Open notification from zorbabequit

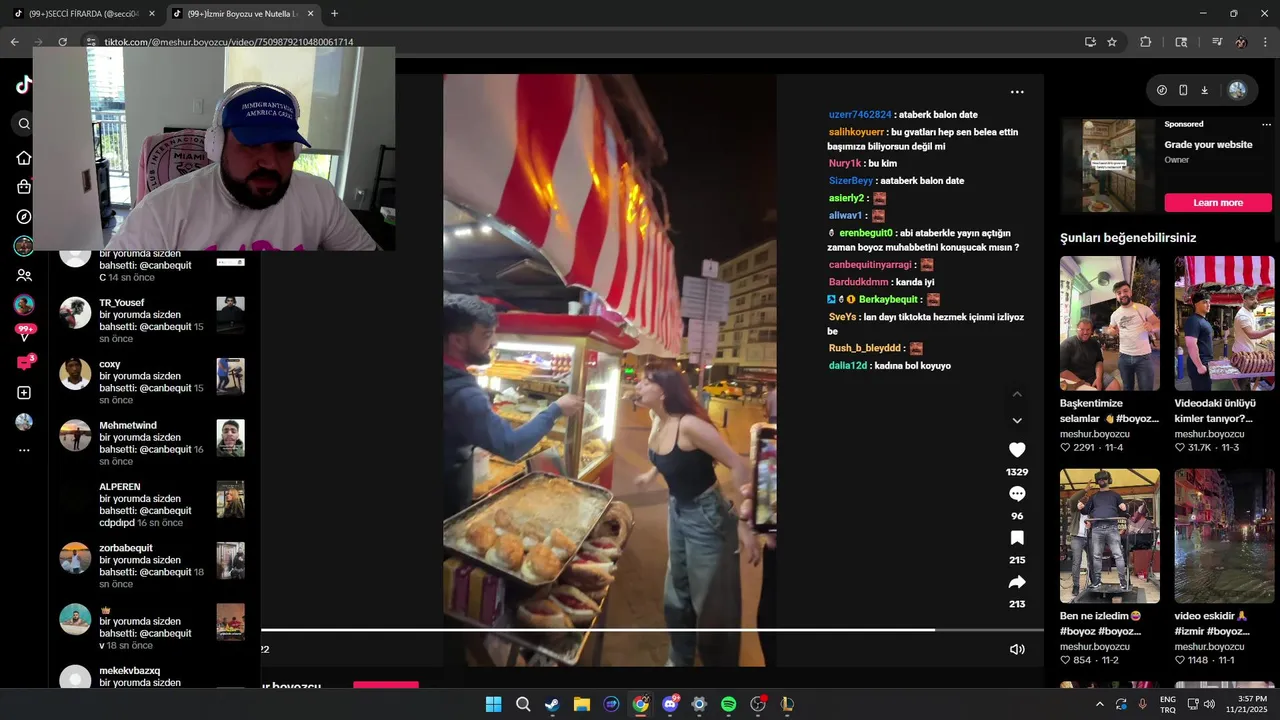click(x=154, y=566)
